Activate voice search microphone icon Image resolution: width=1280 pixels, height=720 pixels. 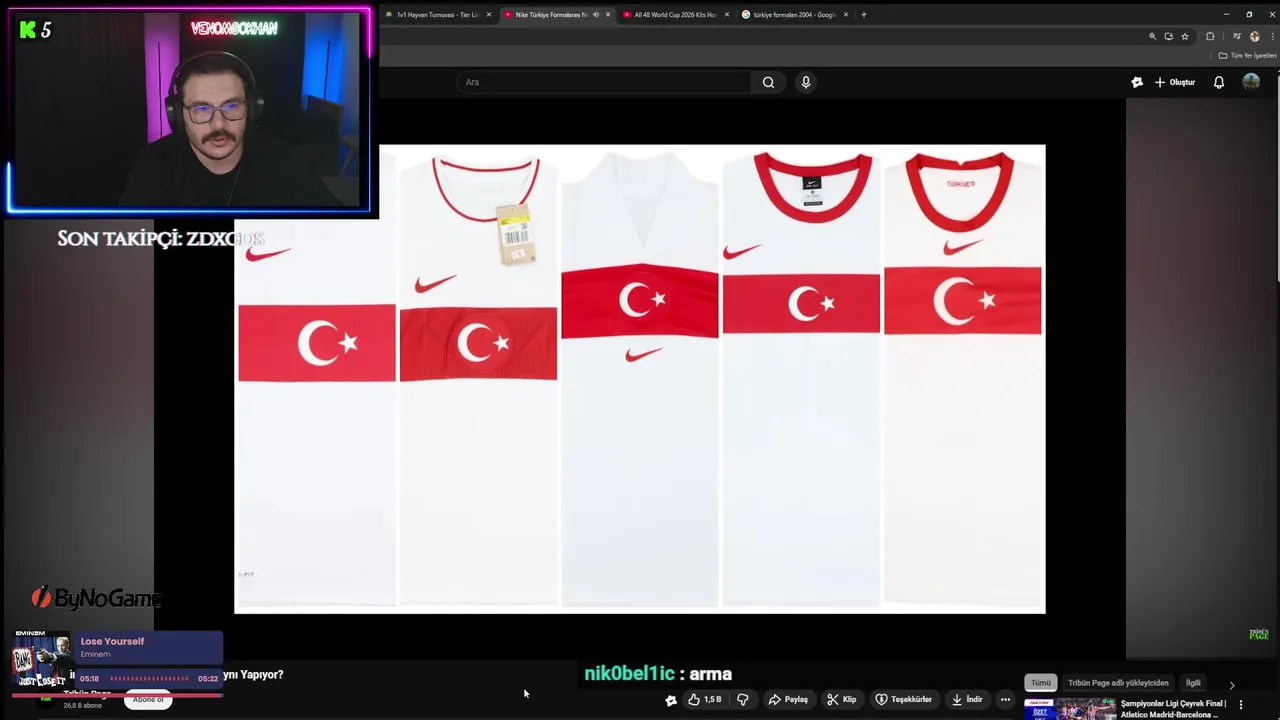tap(806, 82)
